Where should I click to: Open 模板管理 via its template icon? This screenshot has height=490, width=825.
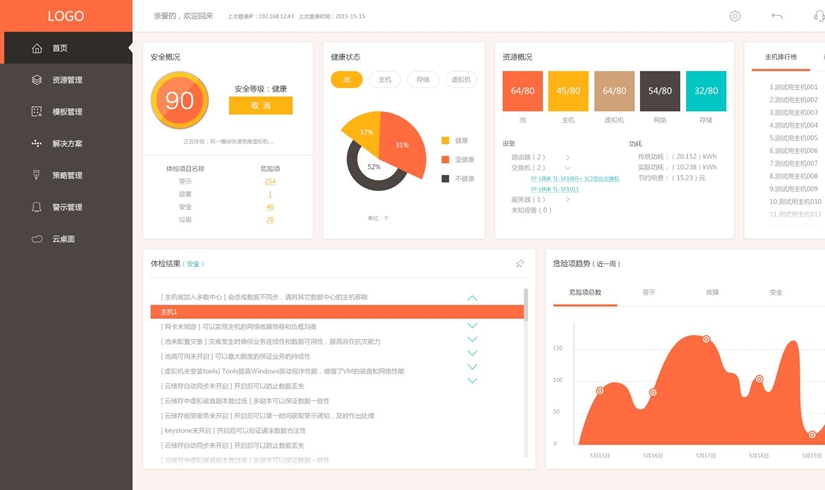click(x=37, y=112)
